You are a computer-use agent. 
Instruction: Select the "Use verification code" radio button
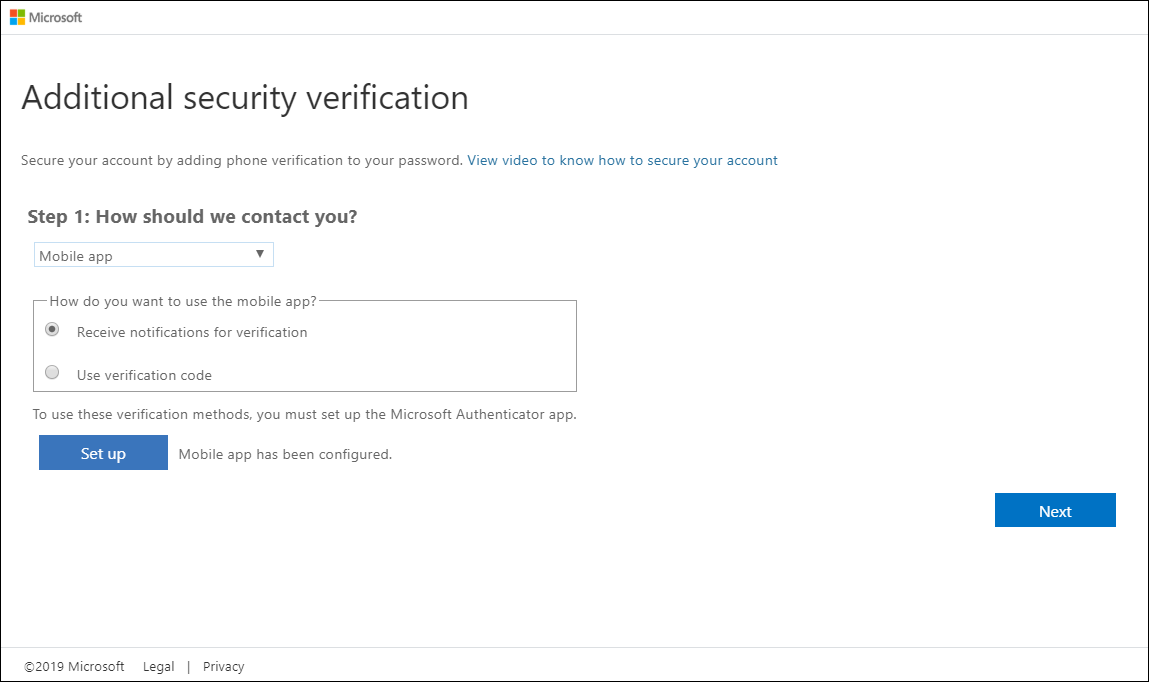pos(52,373)
